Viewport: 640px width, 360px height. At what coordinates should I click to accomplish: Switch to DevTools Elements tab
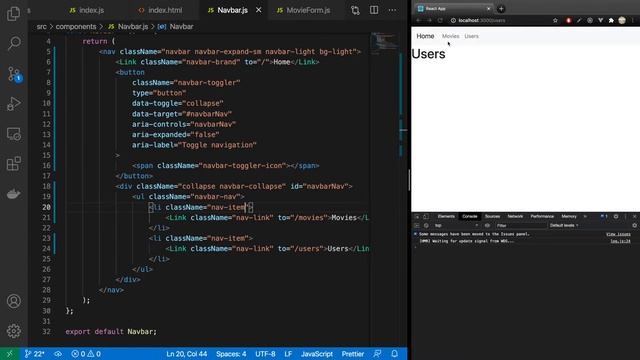(446, 216)
